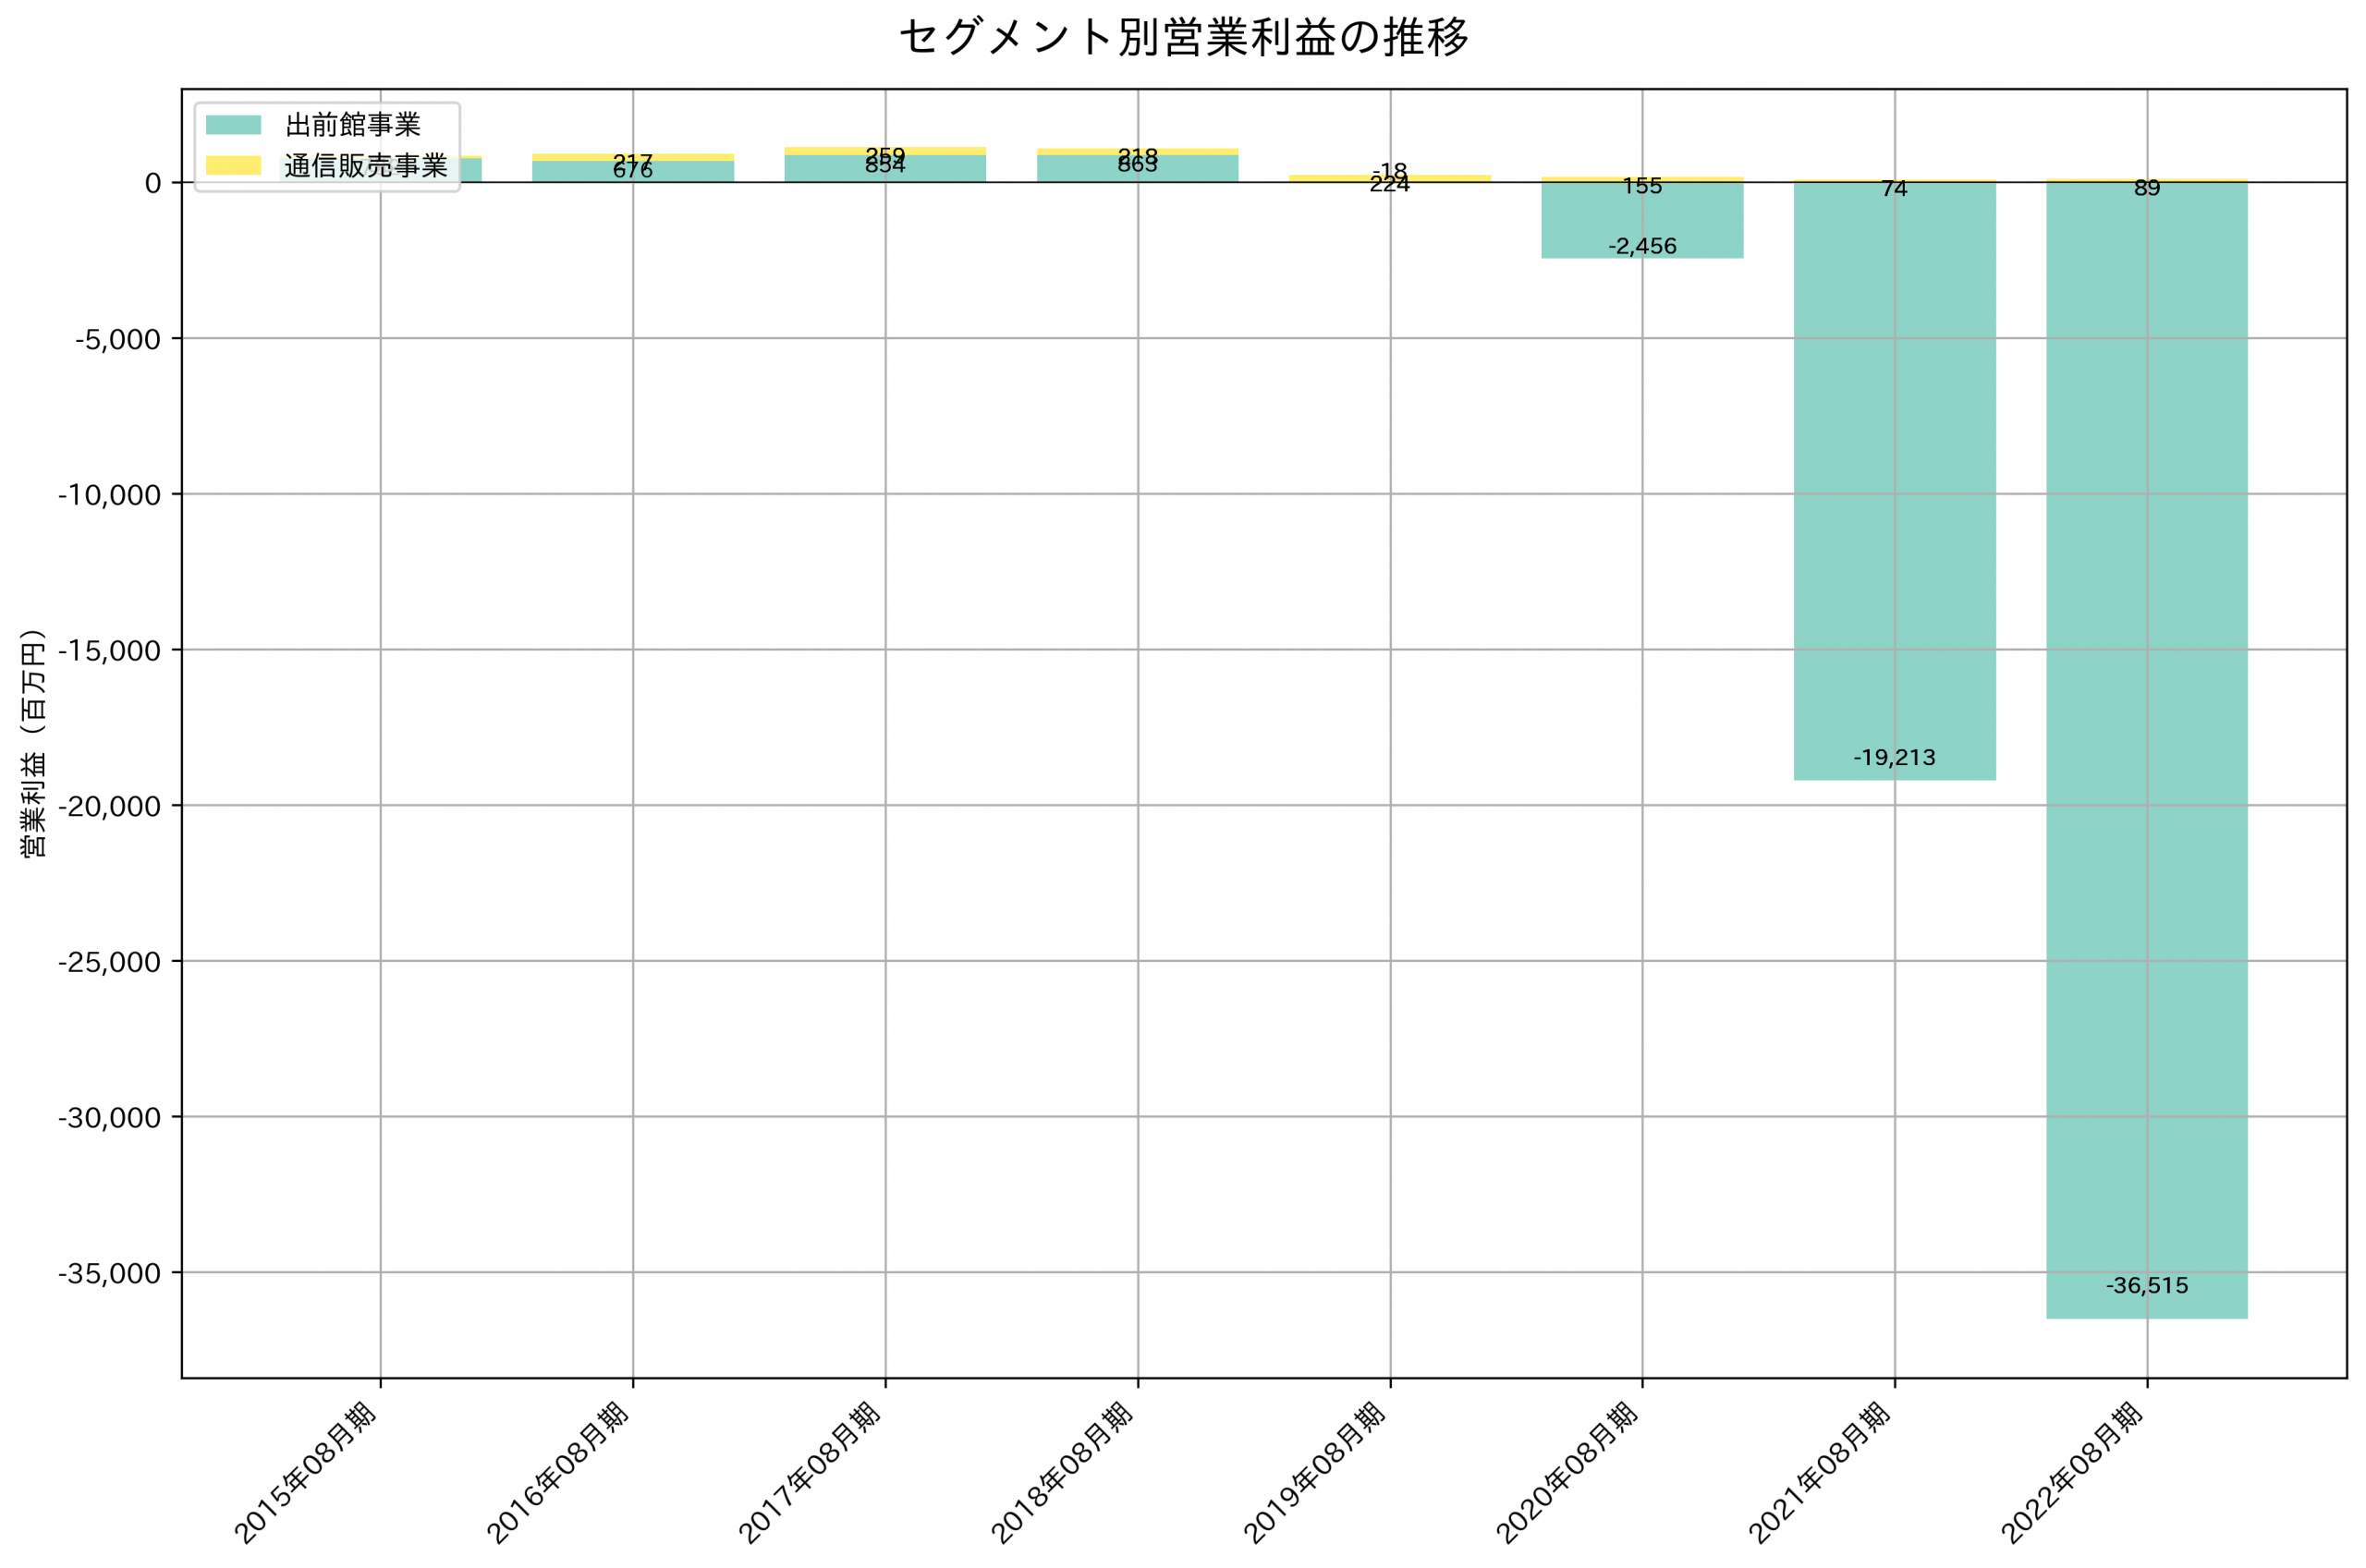Click the -30,000 y-axis tick label
2366x1568 pixels.
[110, 1118]
